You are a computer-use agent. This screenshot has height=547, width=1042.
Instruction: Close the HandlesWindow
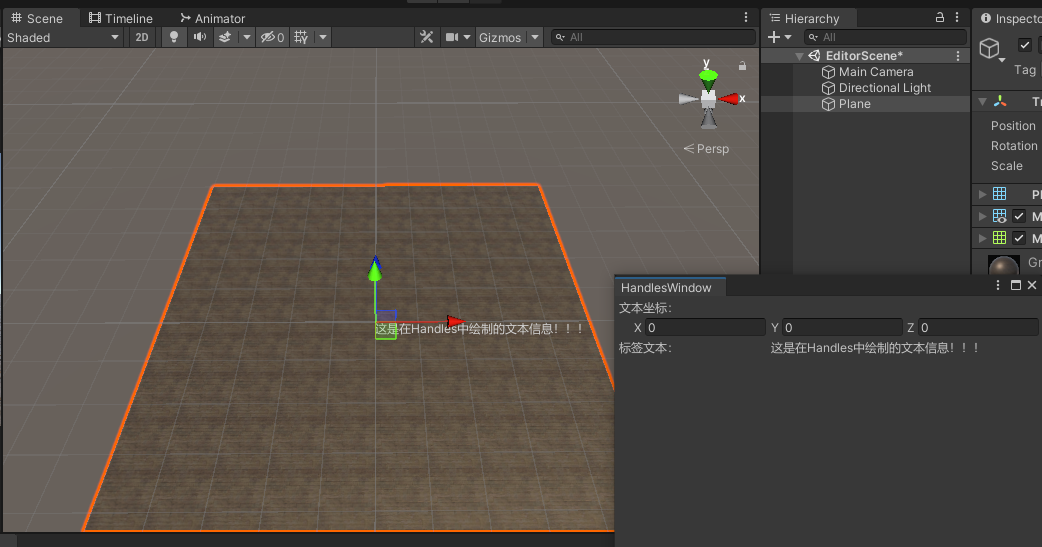[1031, 285]
